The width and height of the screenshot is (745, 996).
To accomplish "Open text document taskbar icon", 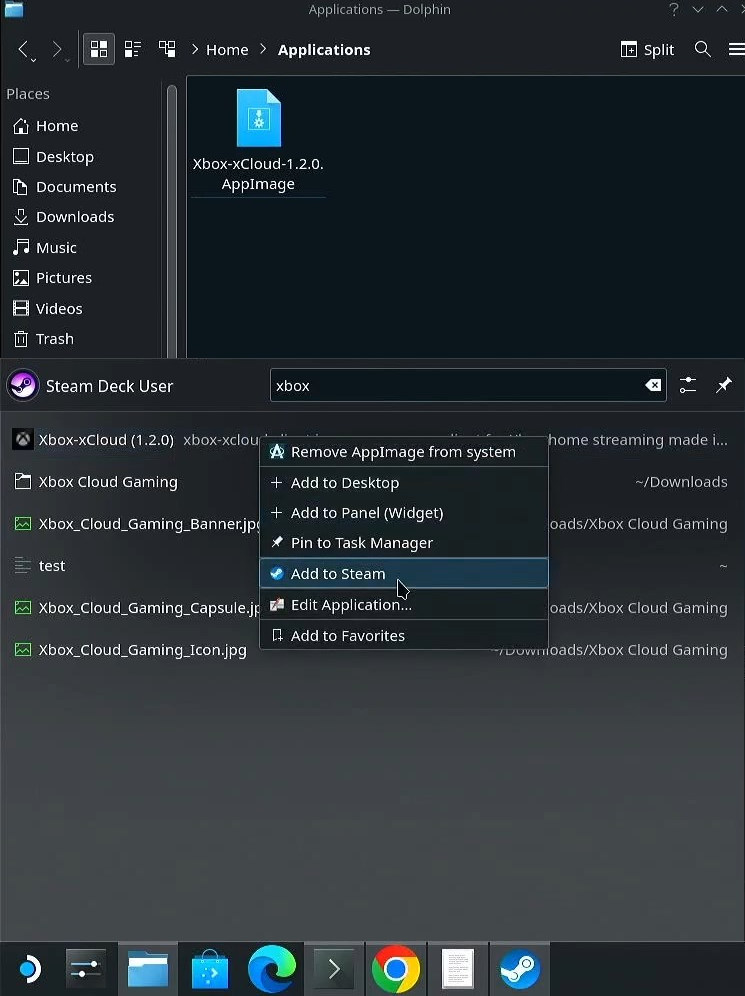I will click(x=458, y=969).
